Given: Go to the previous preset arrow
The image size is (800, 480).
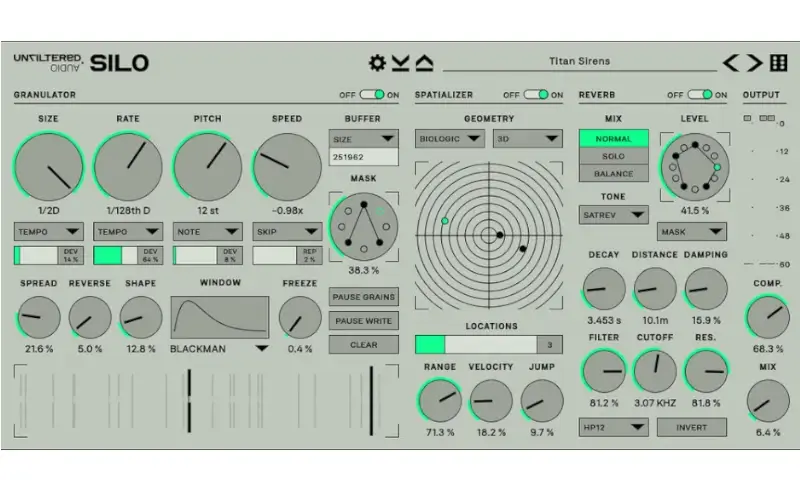Looking at the screenshot, I should pos(733,63).
